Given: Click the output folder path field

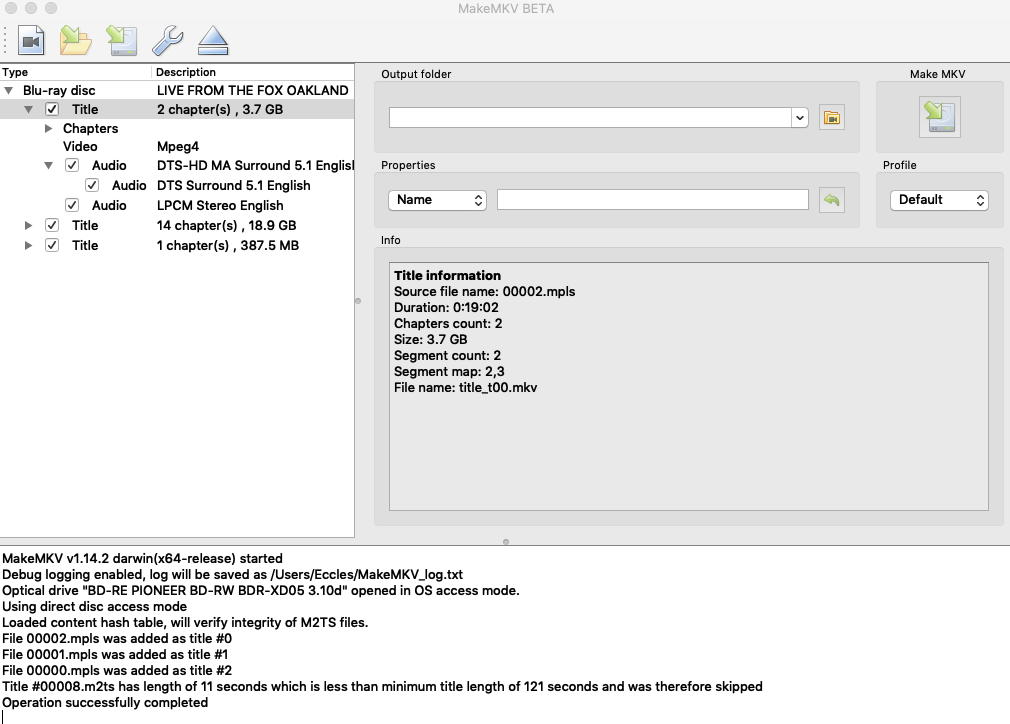Looking at the screenshot, I should 590,118.
